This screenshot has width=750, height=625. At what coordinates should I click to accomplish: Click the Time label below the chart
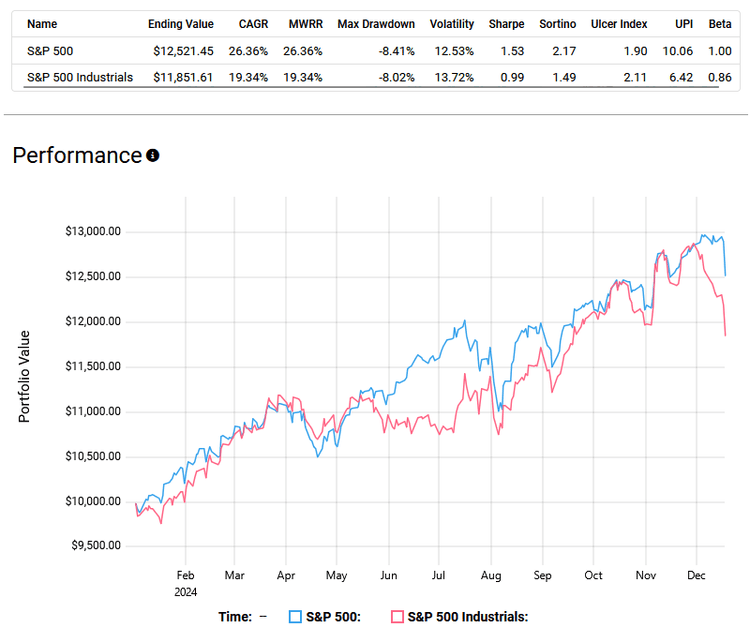click(235, 617)
